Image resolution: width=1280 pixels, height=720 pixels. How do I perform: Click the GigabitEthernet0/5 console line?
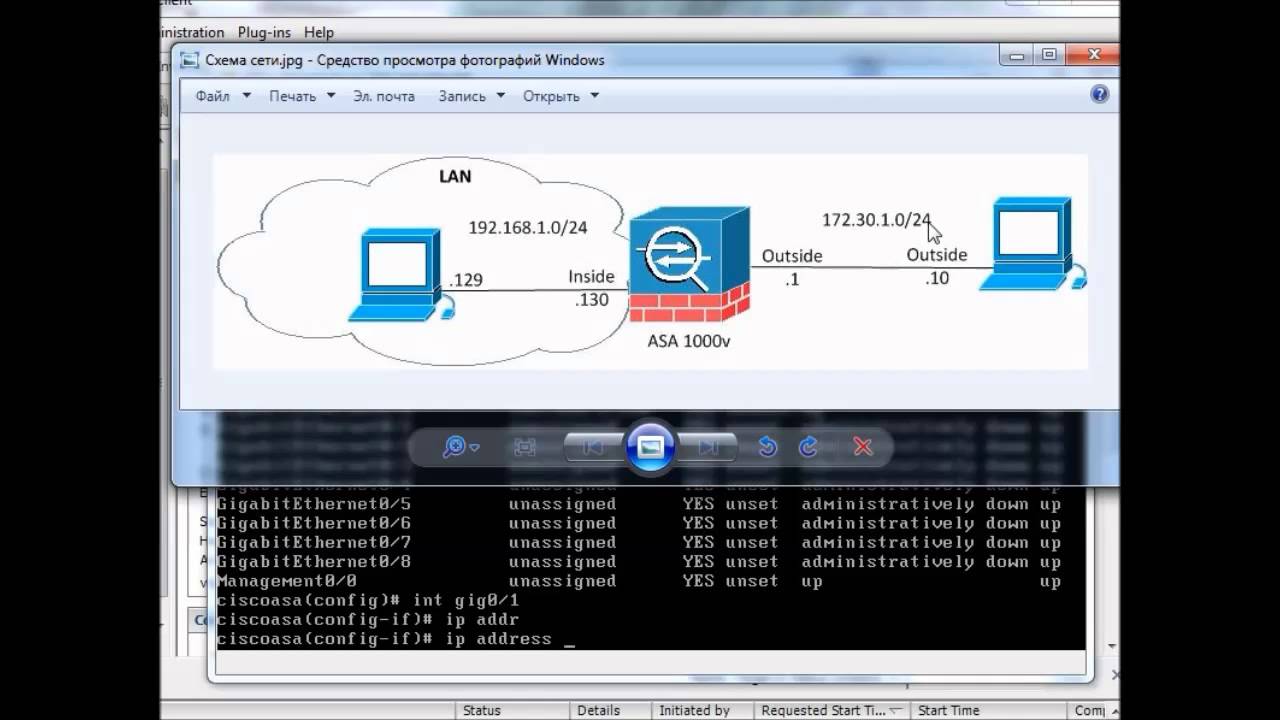(639, 504)
